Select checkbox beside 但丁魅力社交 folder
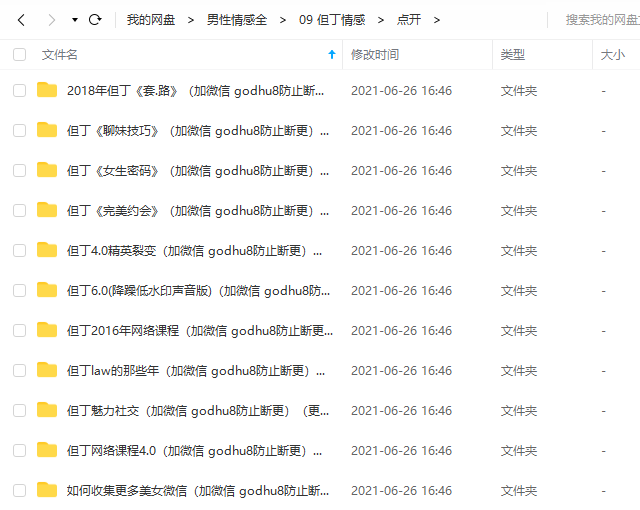This screenshot has width=640, height=510. [x=20, y=410]
